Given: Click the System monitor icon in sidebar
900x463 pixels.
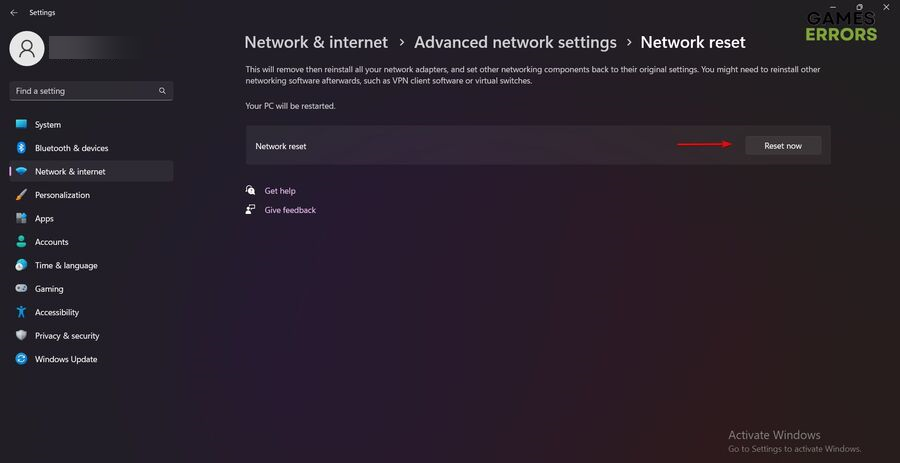Looking at the screenshot, I should click(x=21, y=125).
